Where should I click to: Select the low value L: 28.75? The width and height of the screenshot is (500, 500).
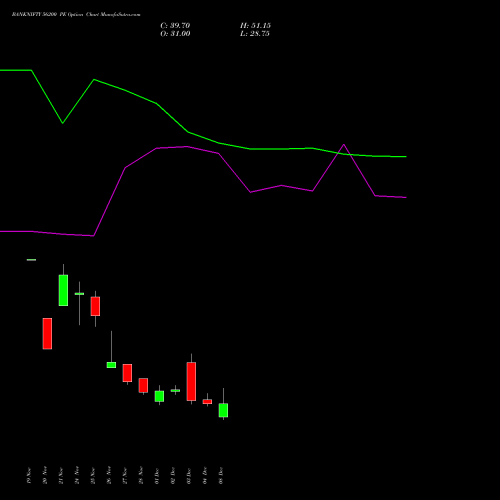(x=255, y=34)
